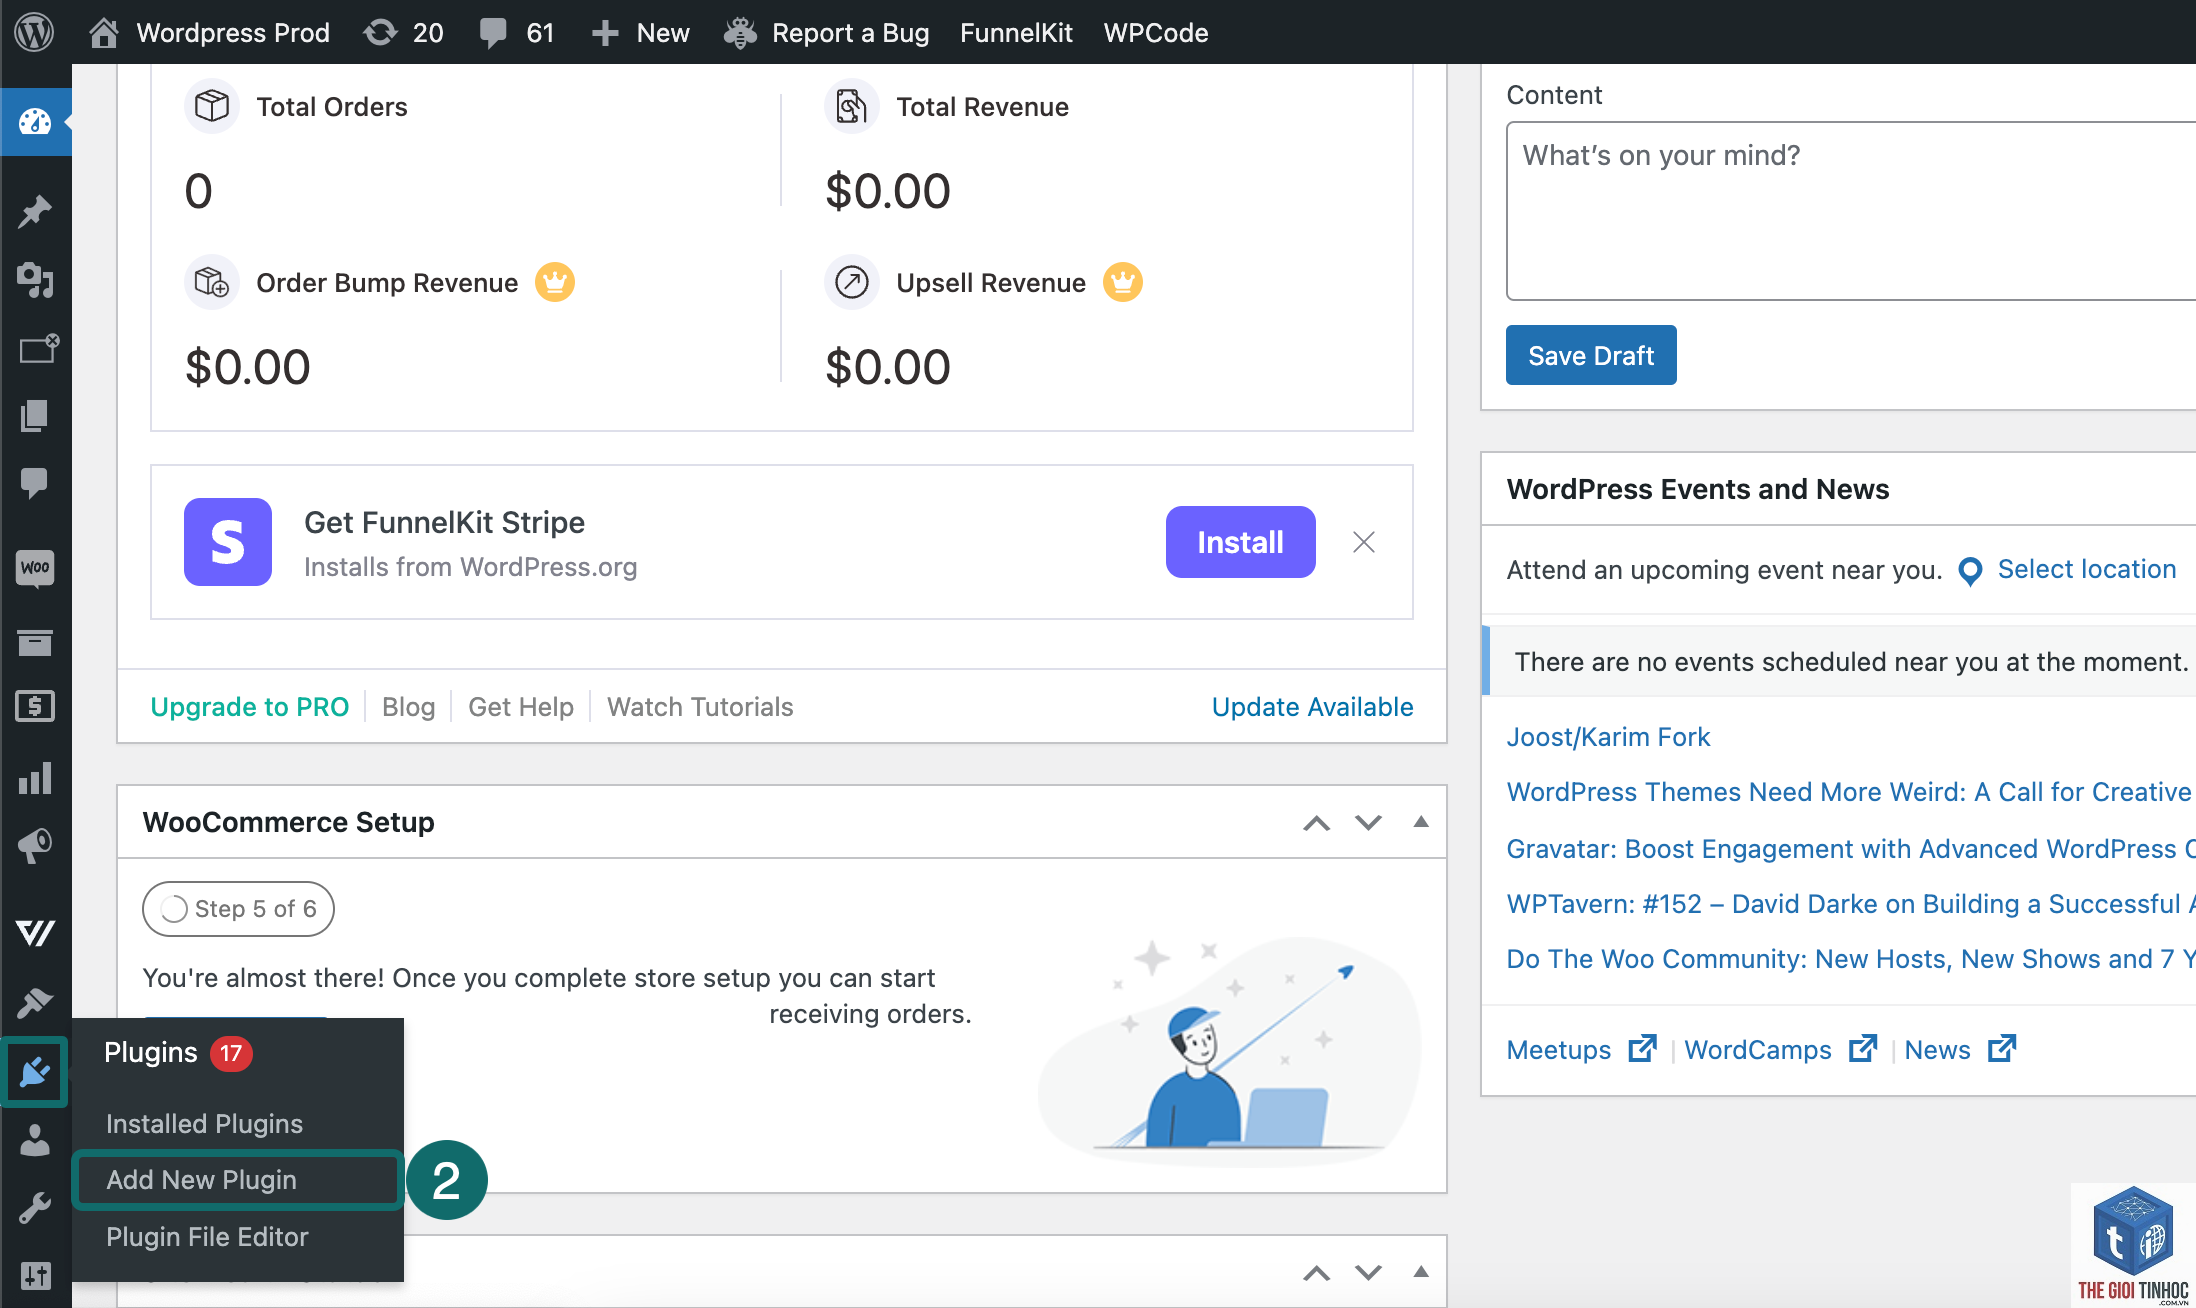This screenshot has width=2196, height=1308.
Task: Open the Pages sidebar icon
Action: (35, 415)
